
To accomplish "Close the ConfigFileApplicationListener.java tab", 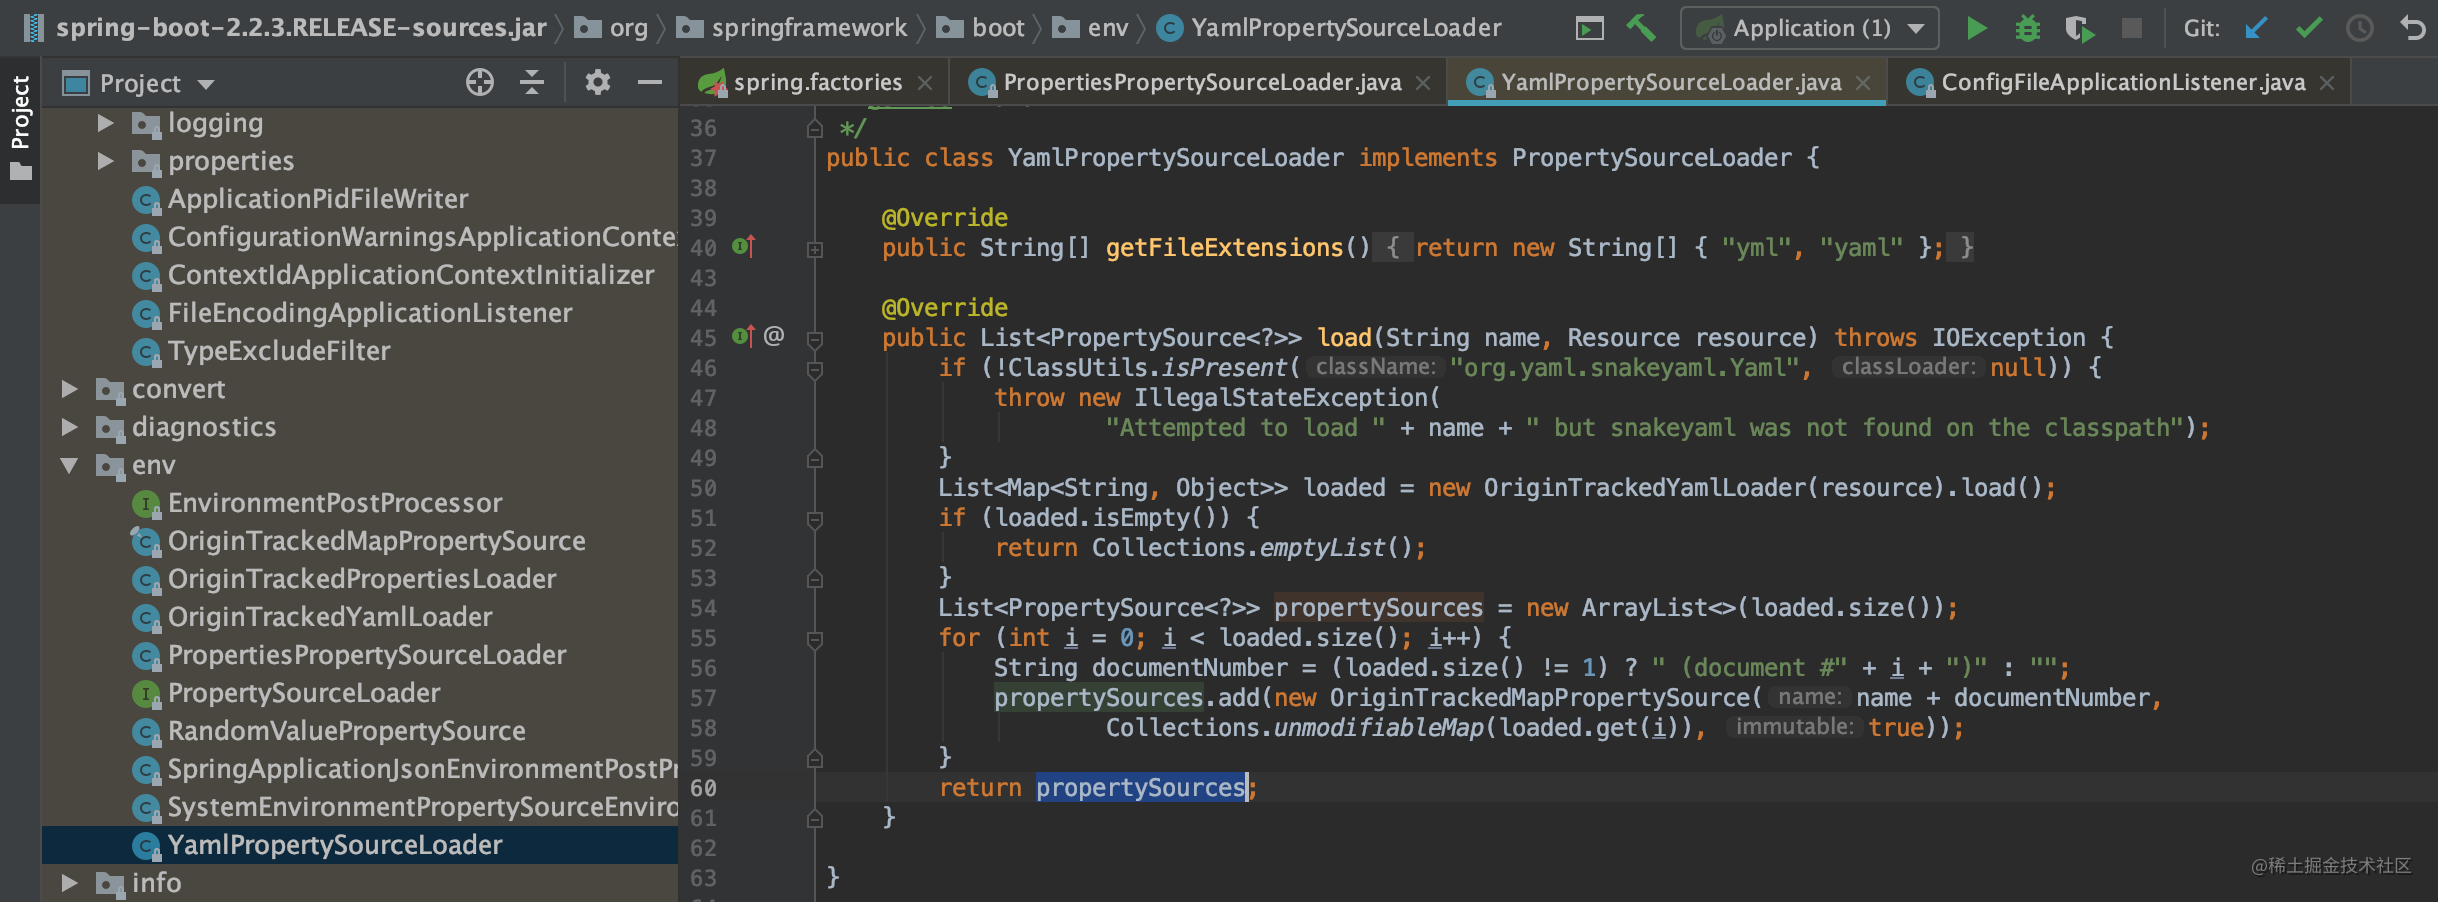I will tap(2327, 83).
